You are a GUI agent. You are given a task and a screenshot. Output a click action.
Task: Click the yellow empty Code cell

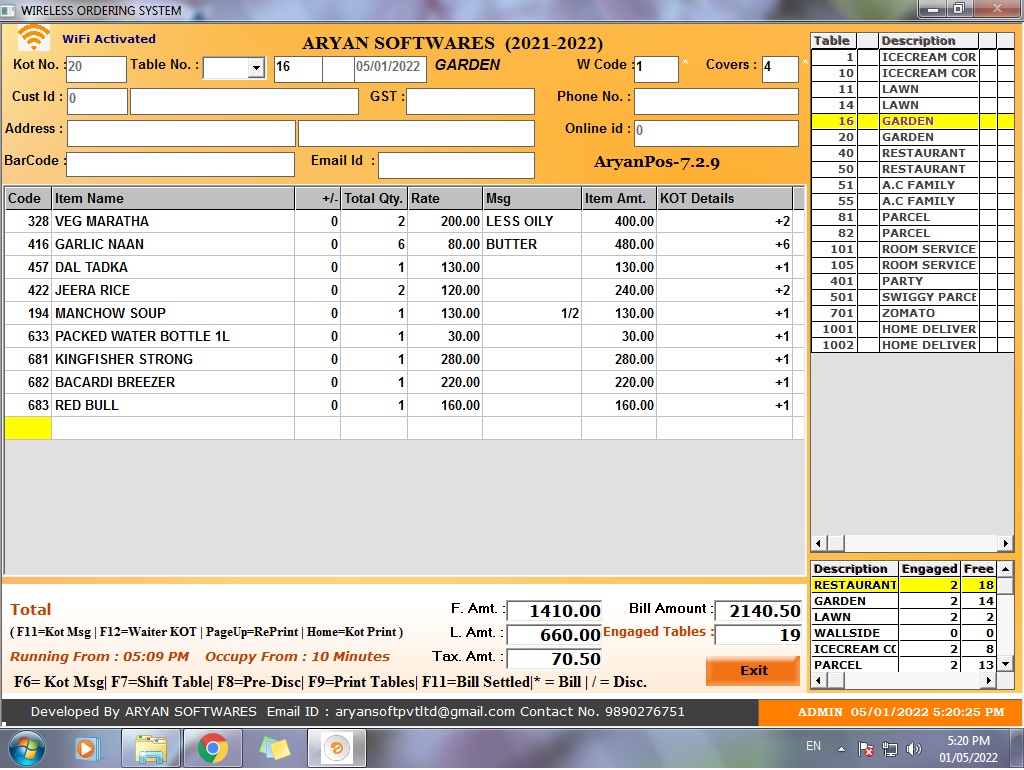pyautogui.click(x=28, y=428)
